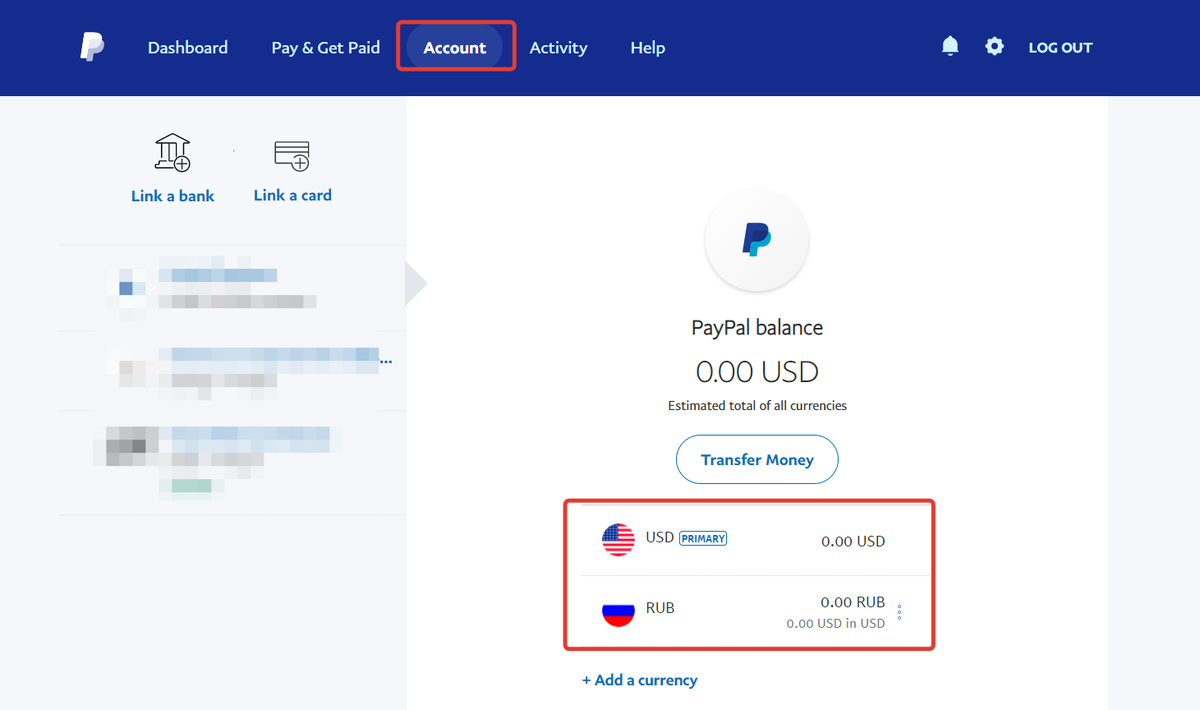The image size is (1200, 710).
Task: Click Estimated total of all currencies text
Action: pyautogui.click(x=757, y=406)
